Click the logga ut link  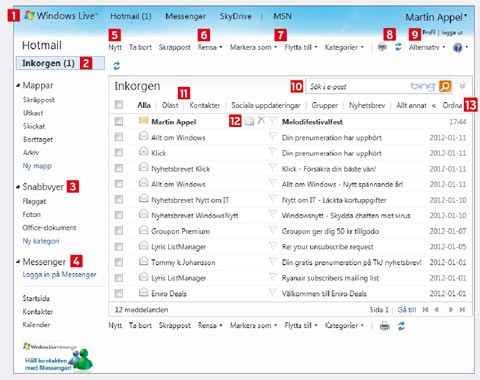click(452, 33)
